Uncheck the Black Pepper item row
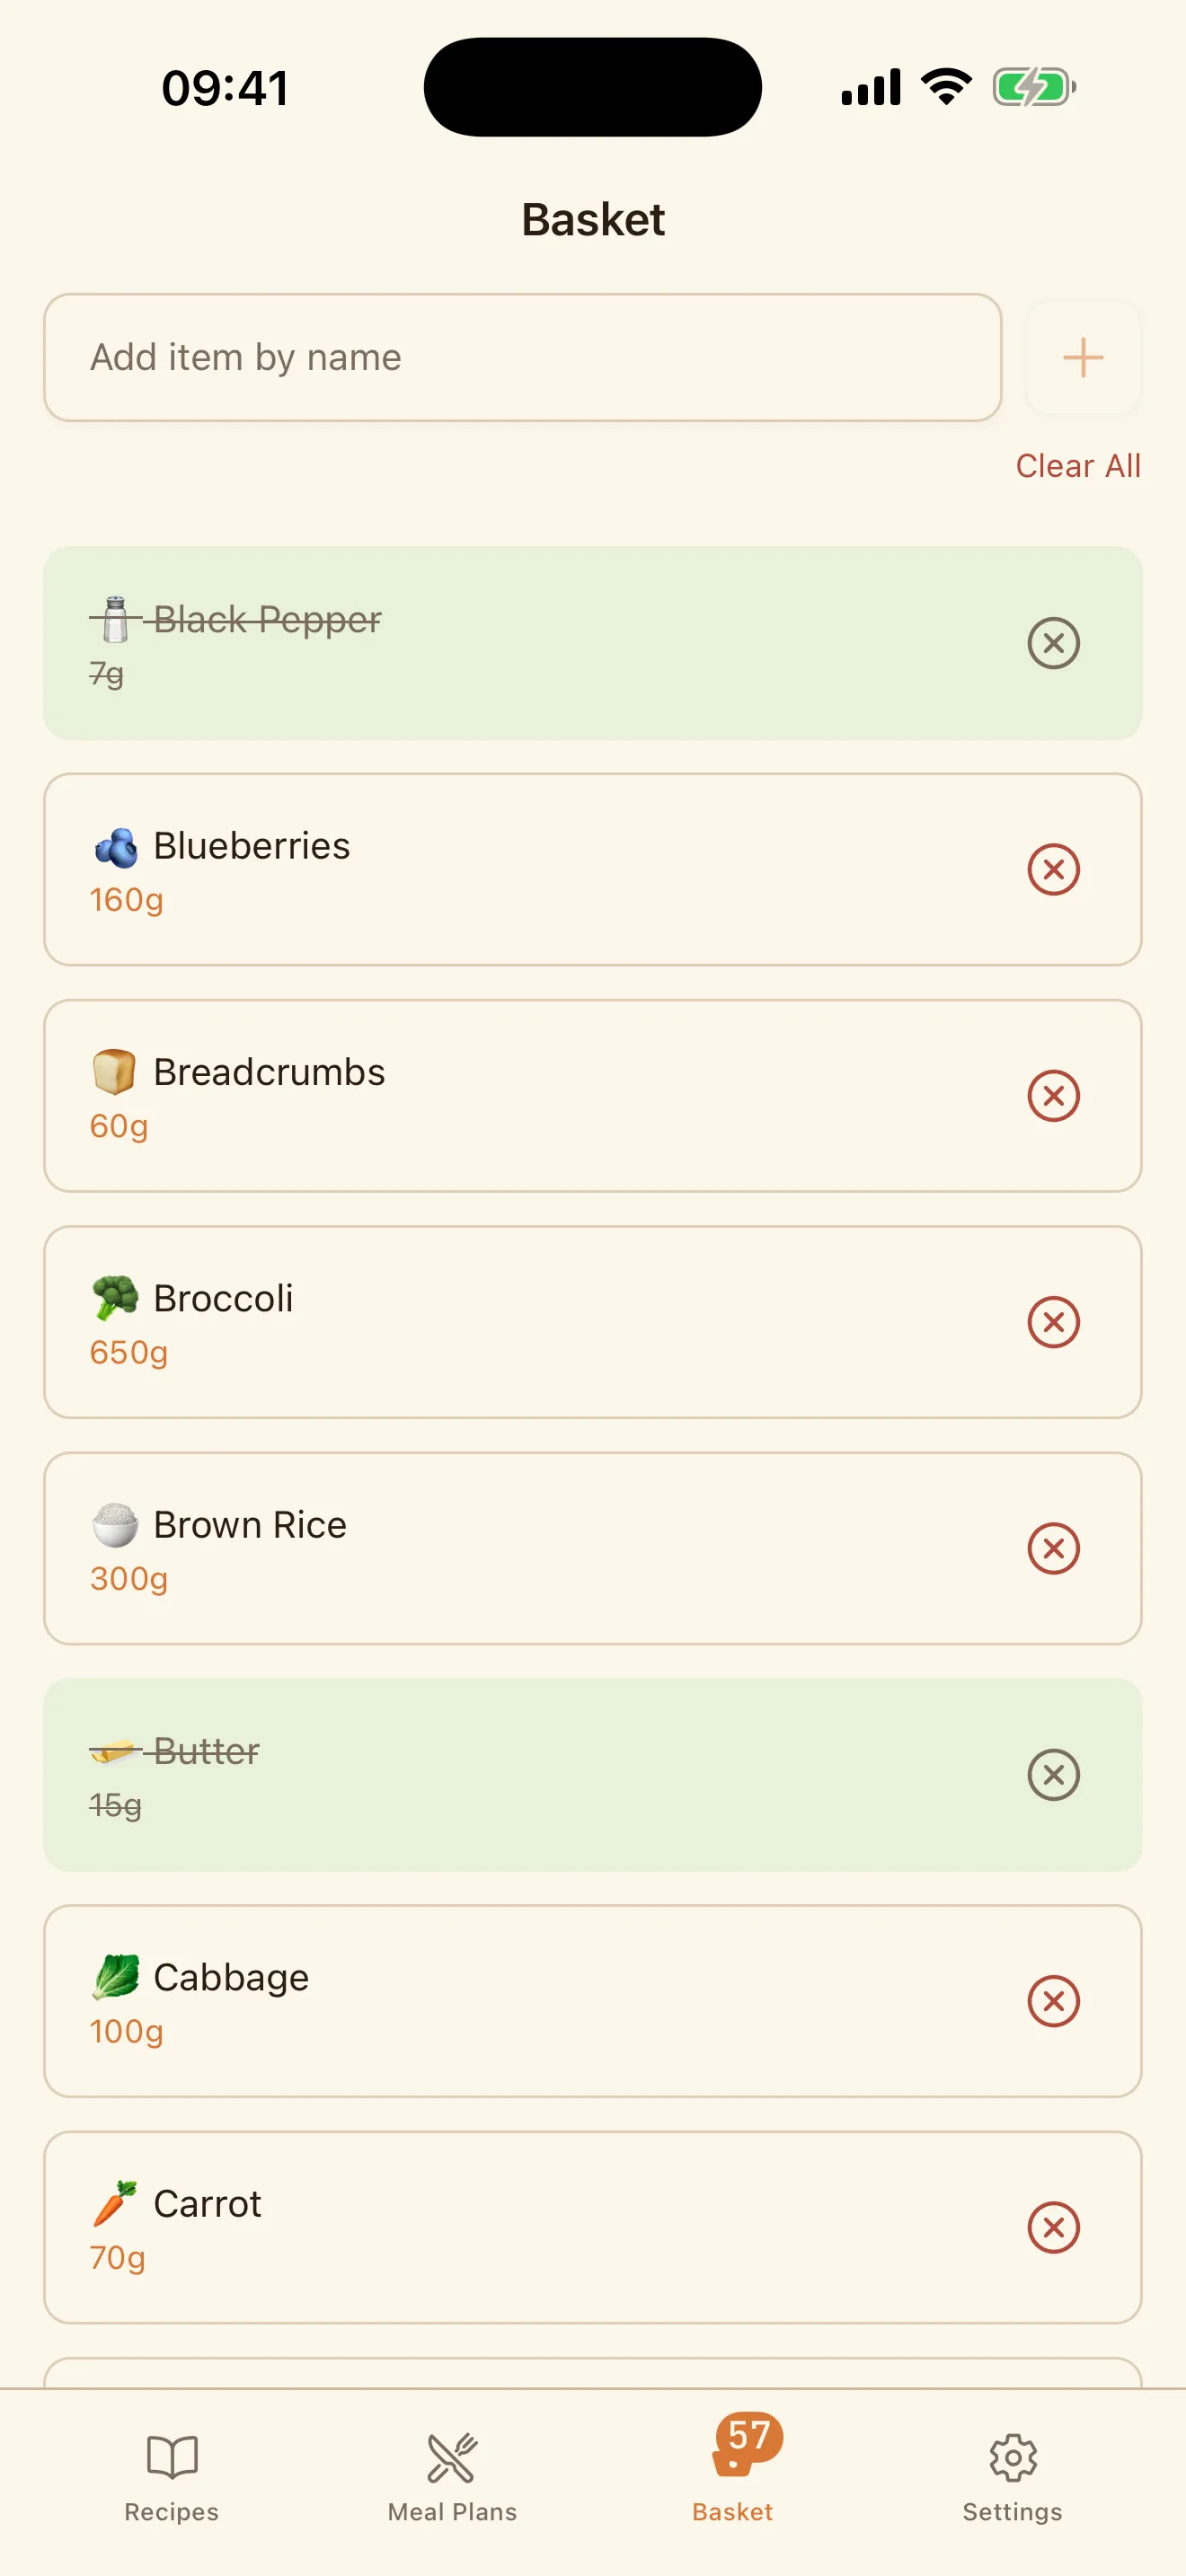Viewport: 1186px width, 2576px height. (592, 643)
